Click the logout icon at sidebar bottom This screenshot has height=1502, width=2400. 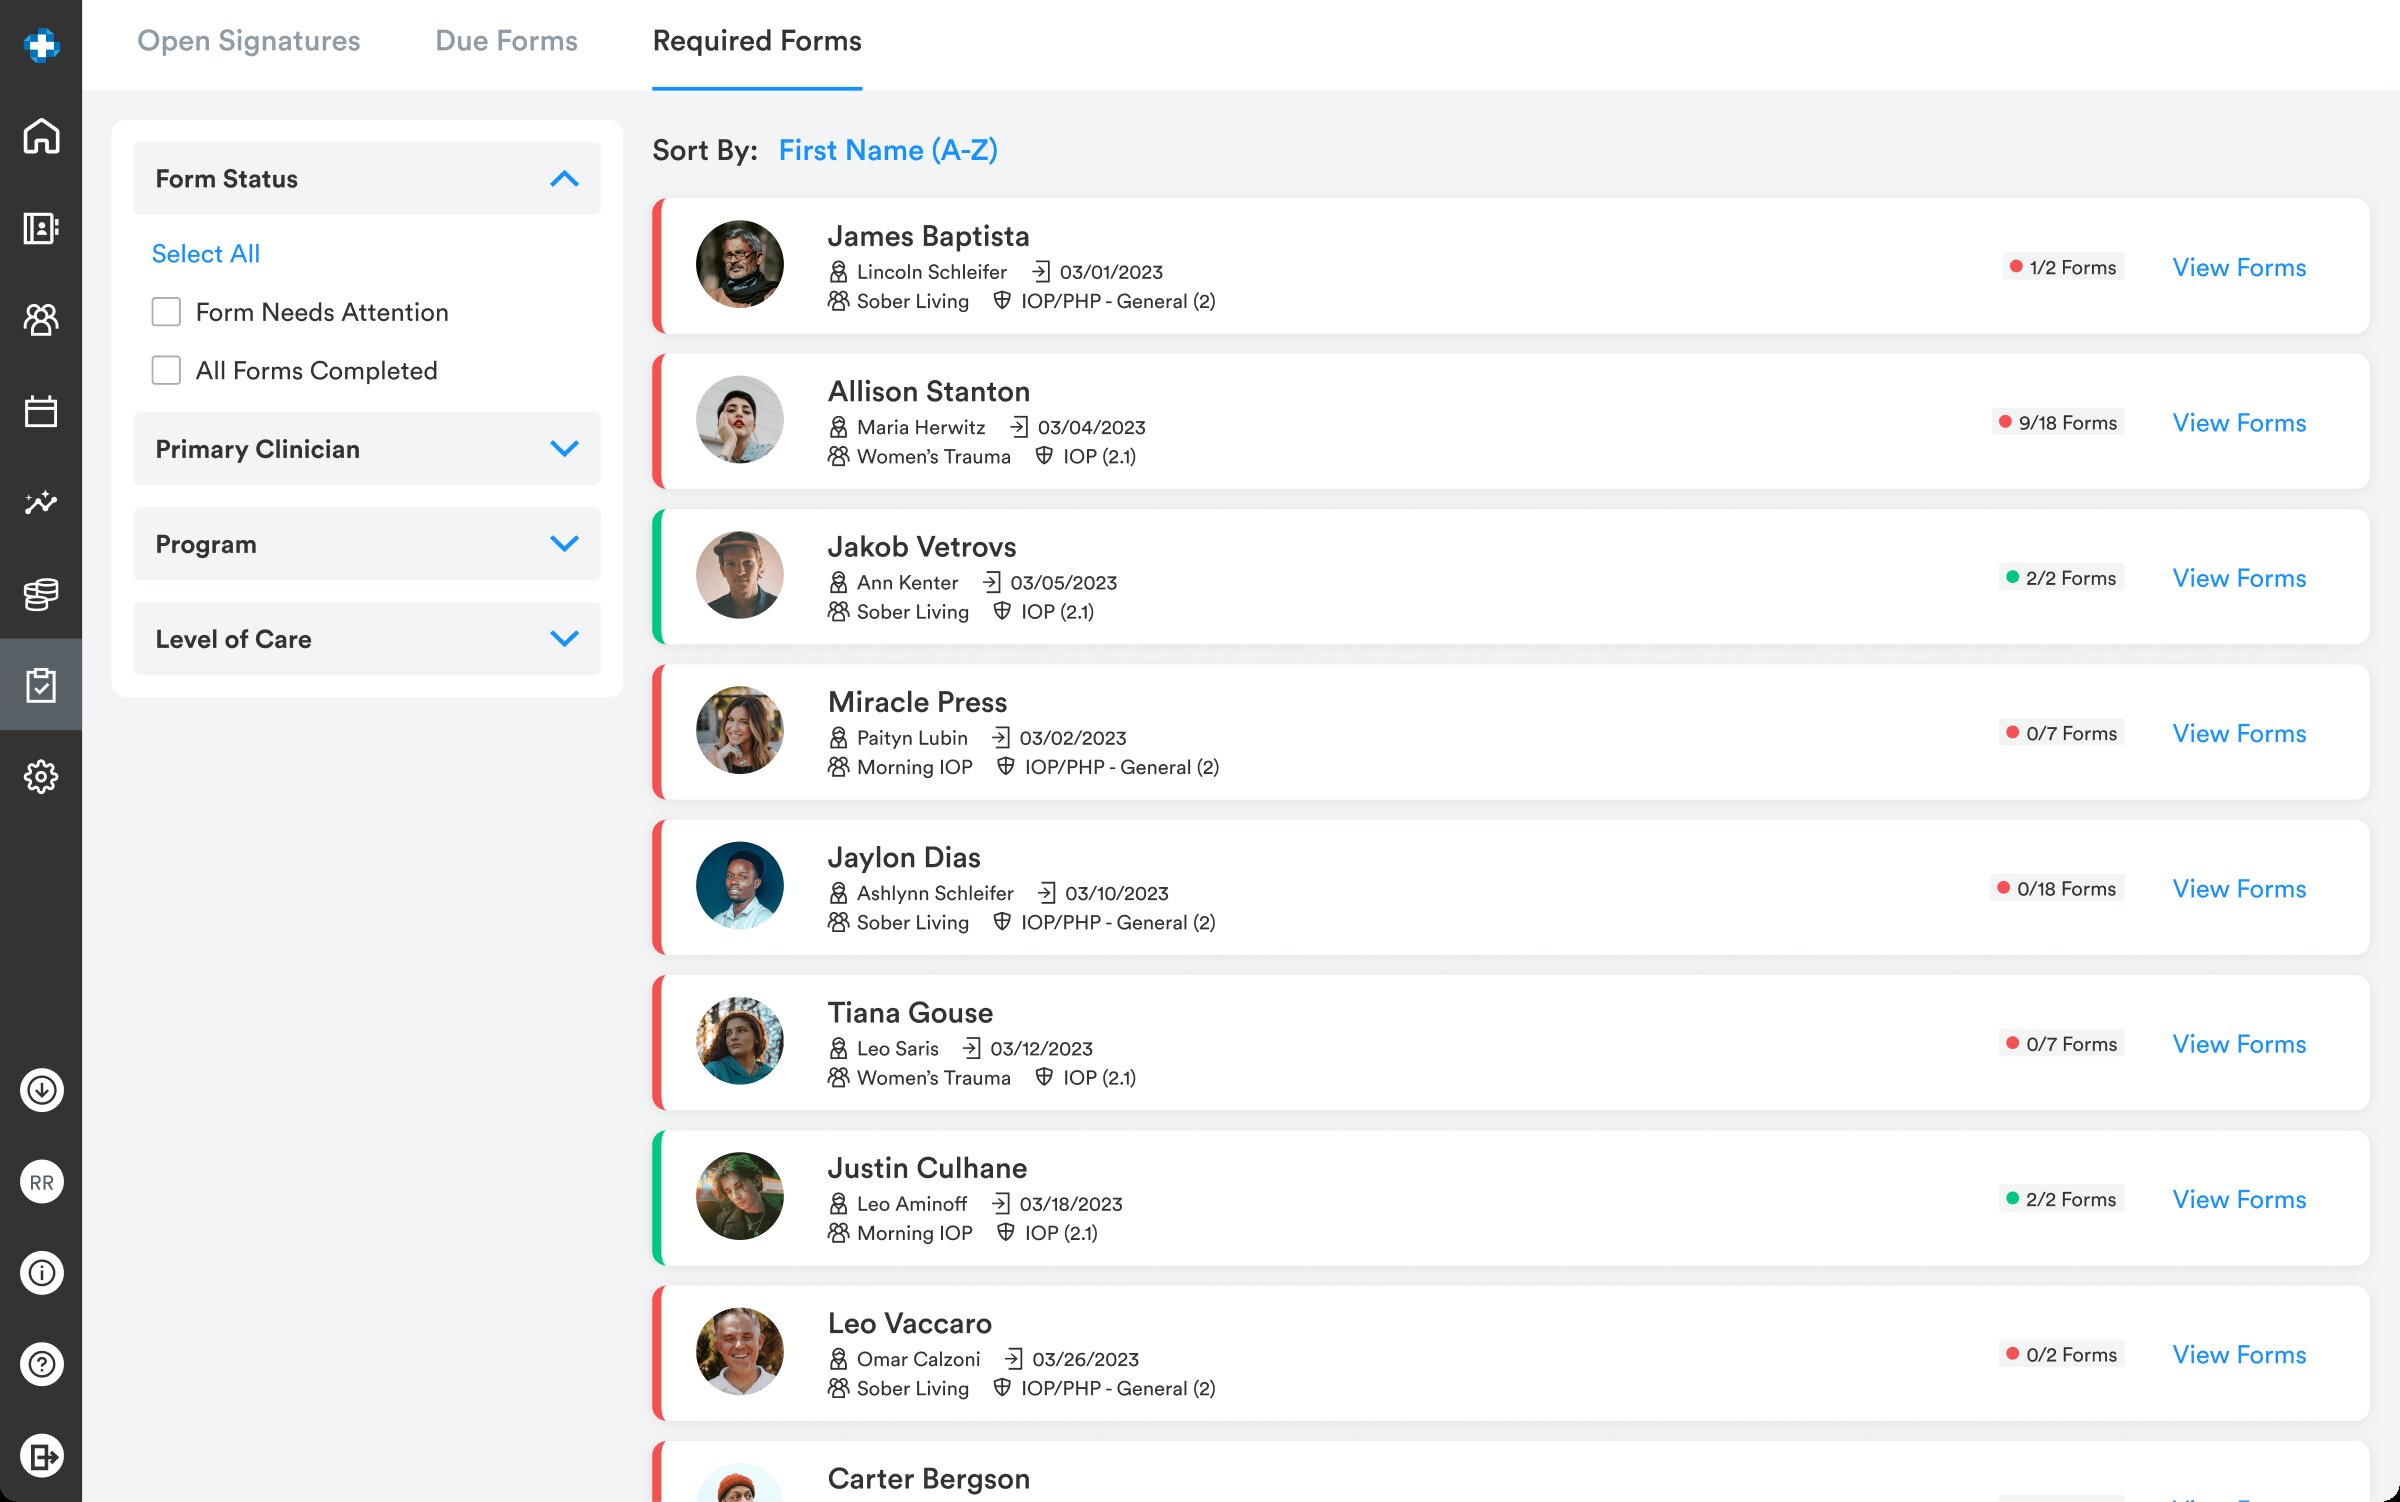(x=41, y=1455)
